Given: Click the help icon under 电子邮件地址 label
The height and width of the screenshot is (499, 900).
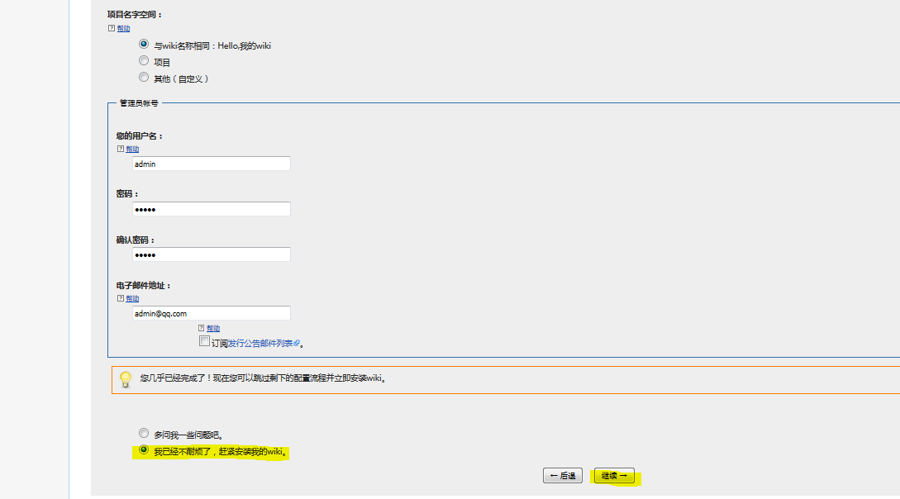Looking at the screenshot, I should tap(121, 298).
